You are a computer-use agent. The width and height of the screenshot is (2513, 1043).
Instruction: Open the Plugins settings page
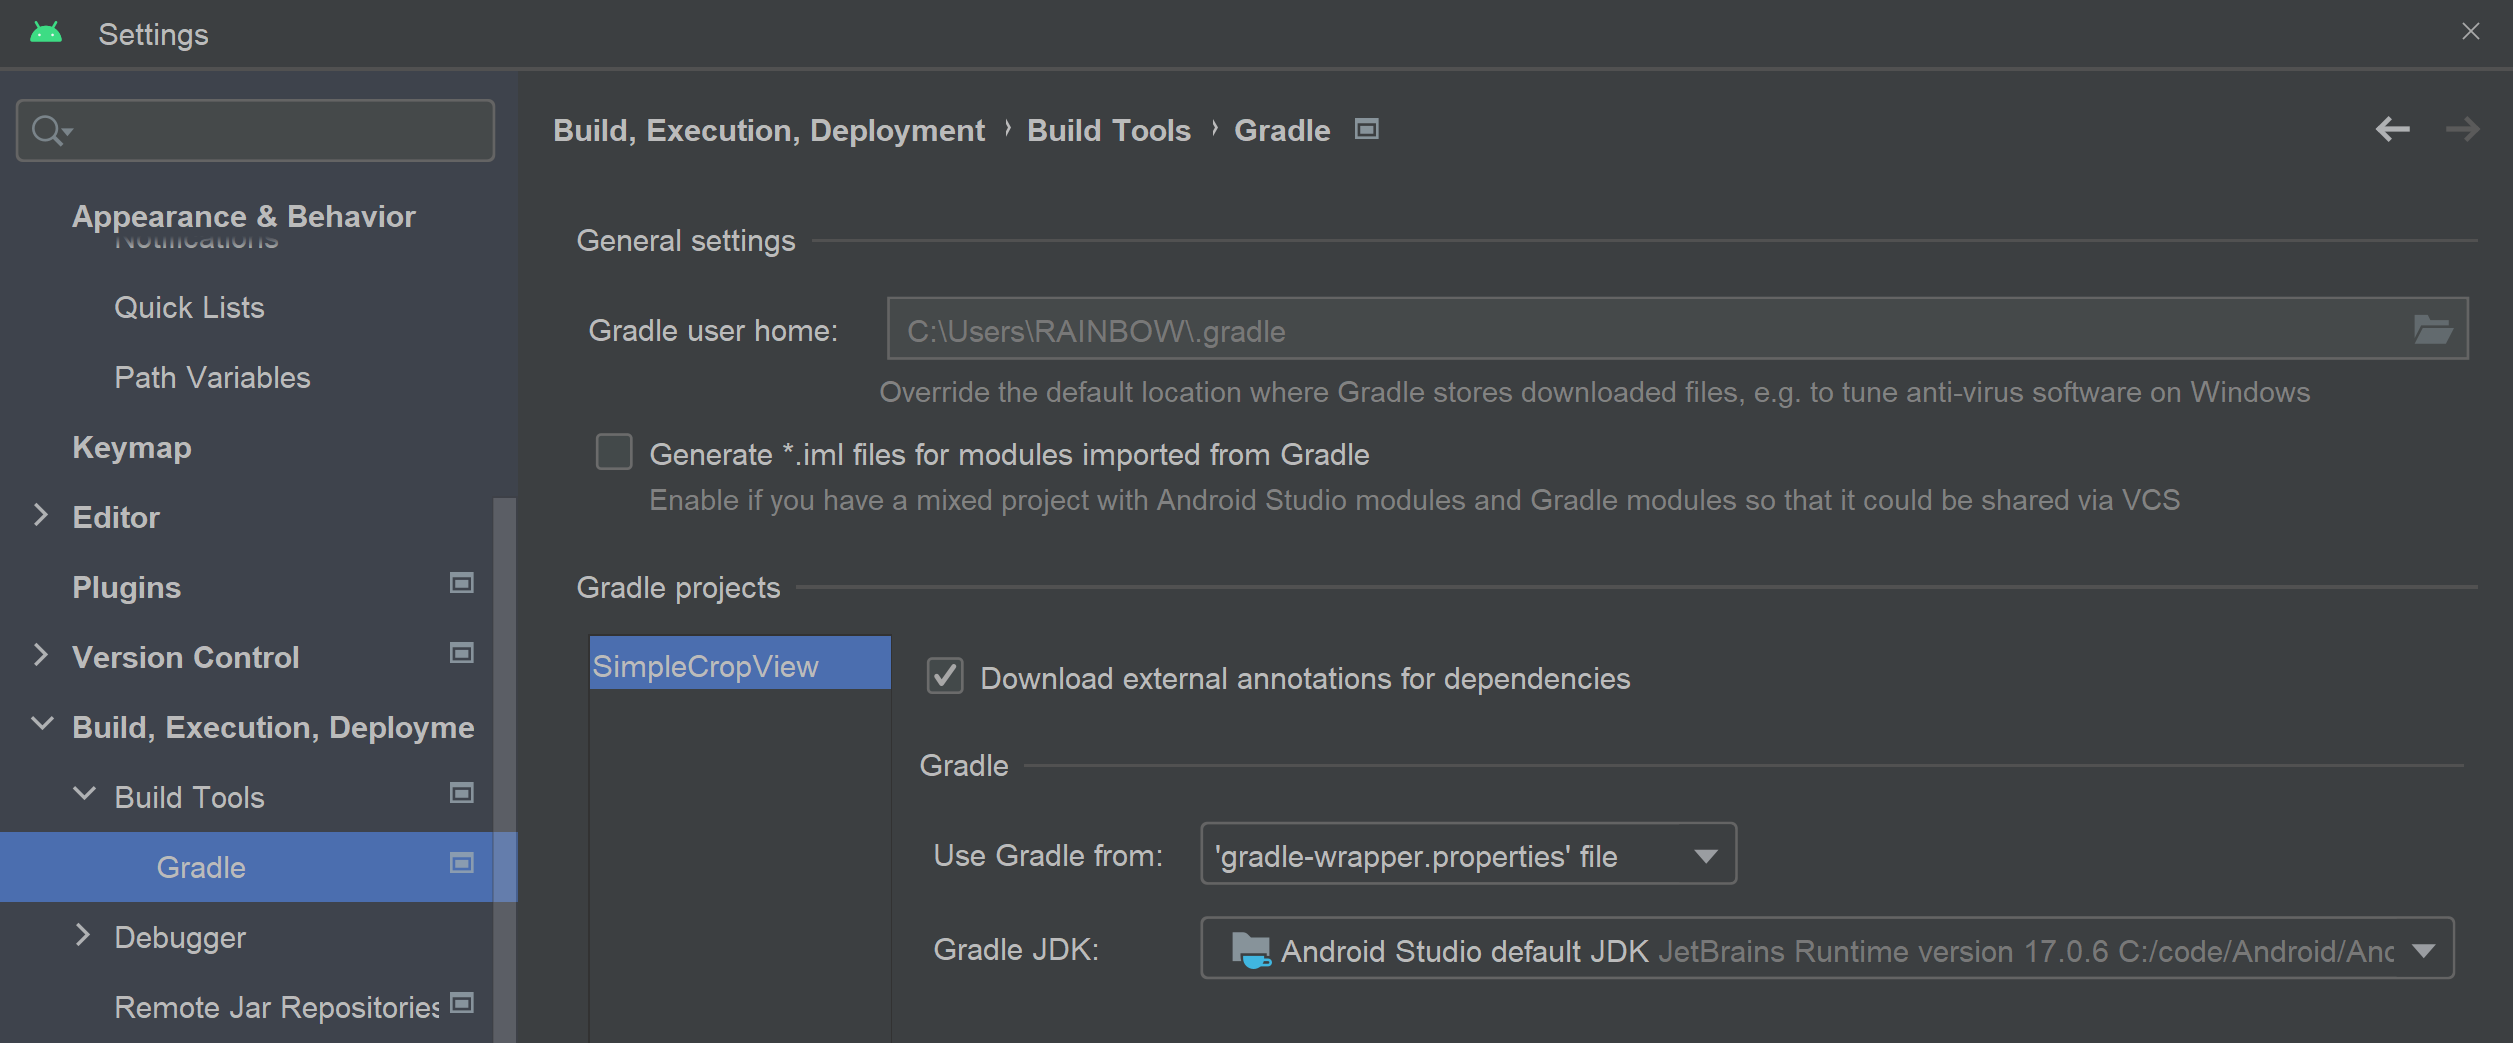(126, 588)
